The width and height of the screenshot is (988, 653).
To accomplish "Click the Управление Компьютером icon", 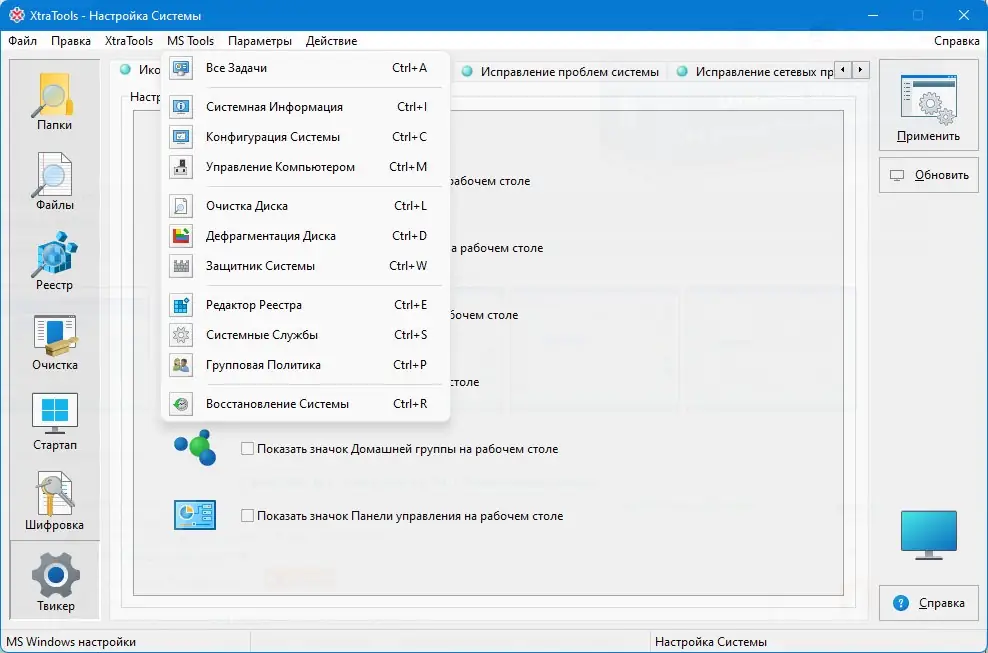I will coord(181,167).
